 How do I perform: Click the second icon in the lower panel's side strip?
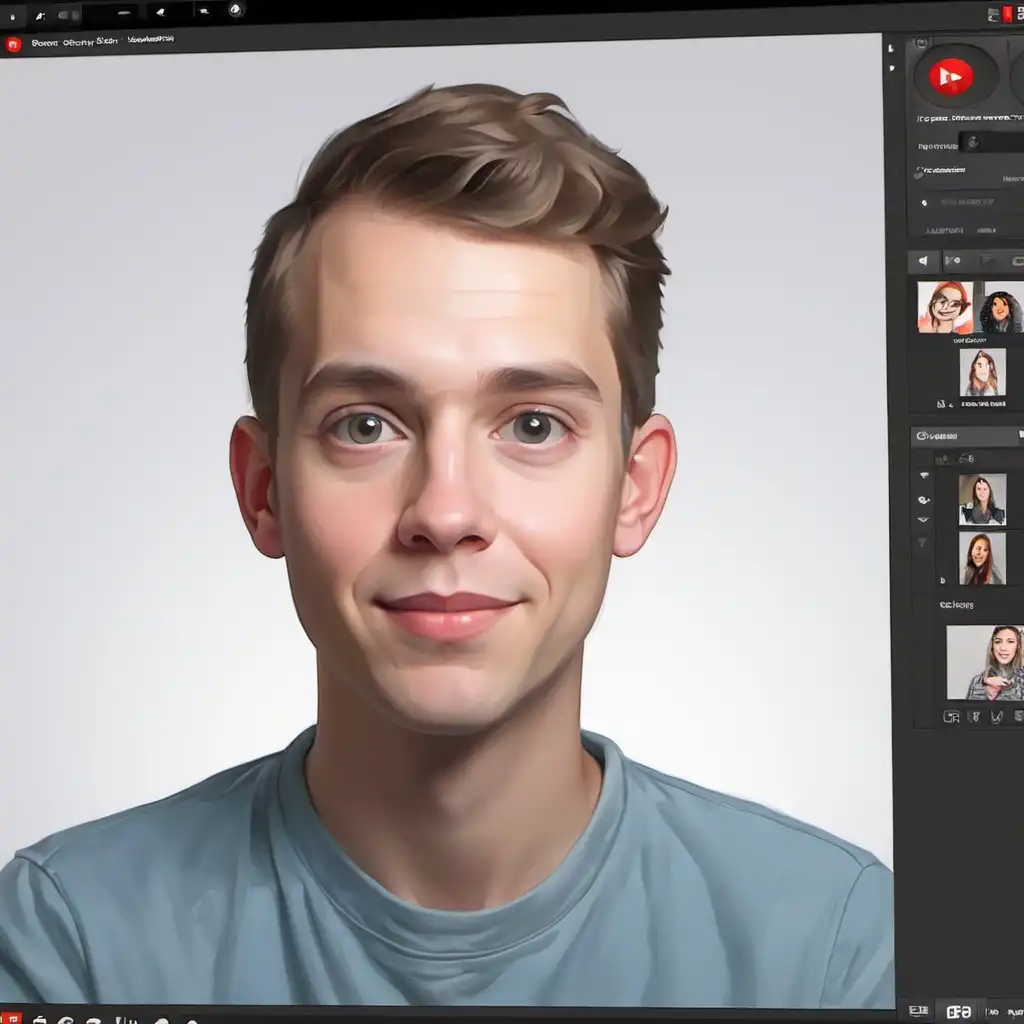click(x=923, y=499)
